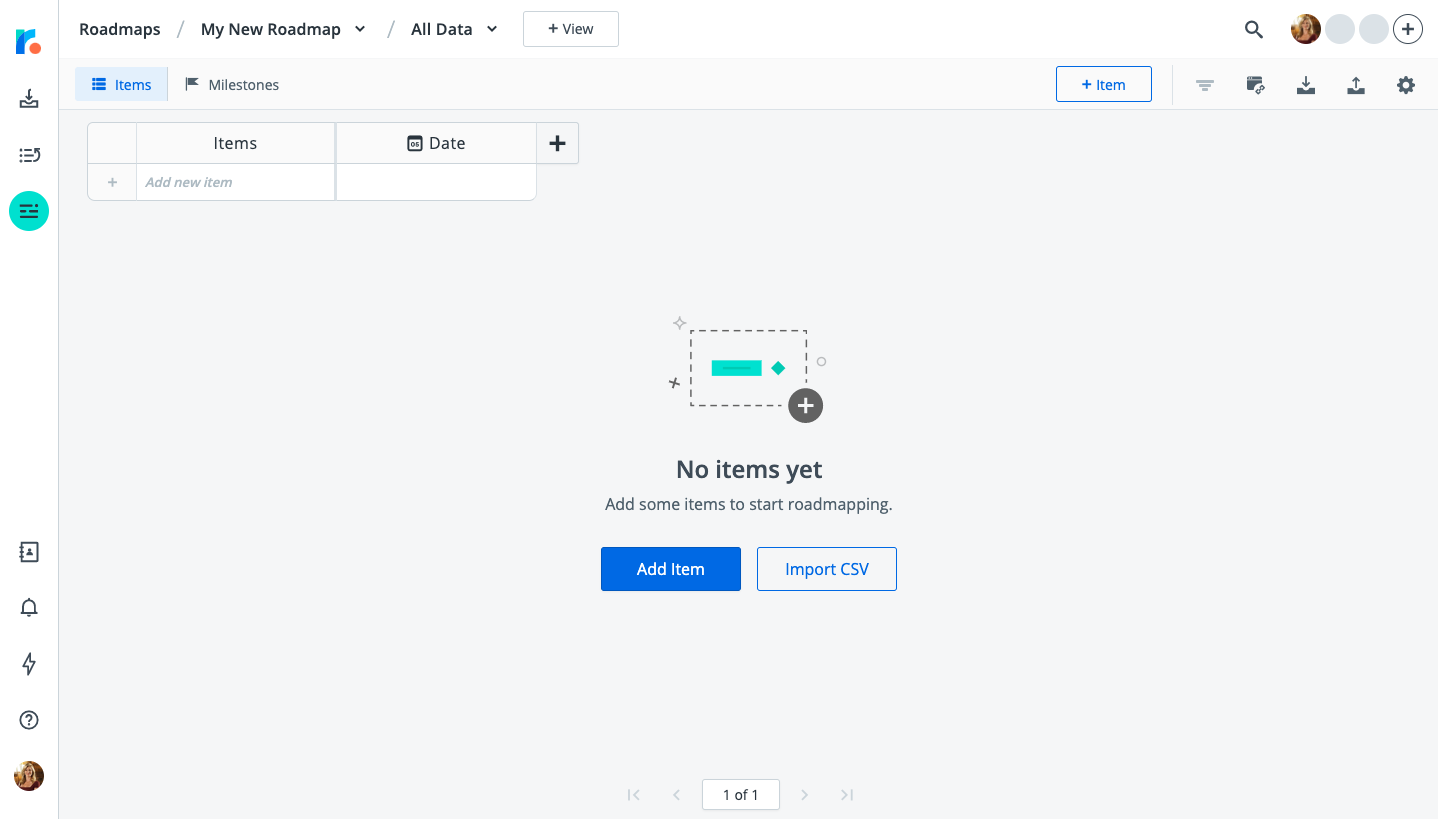Go to first page arrow
Screen dimensions: 1438x819
633,795
